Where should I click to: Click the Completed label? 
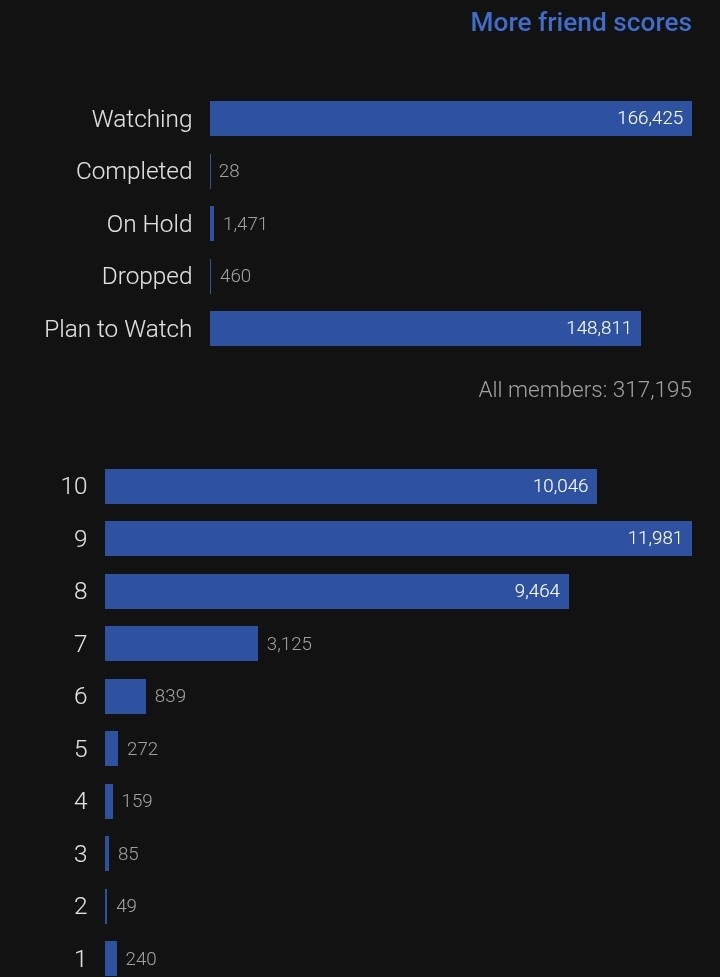[x=134, y=171]
